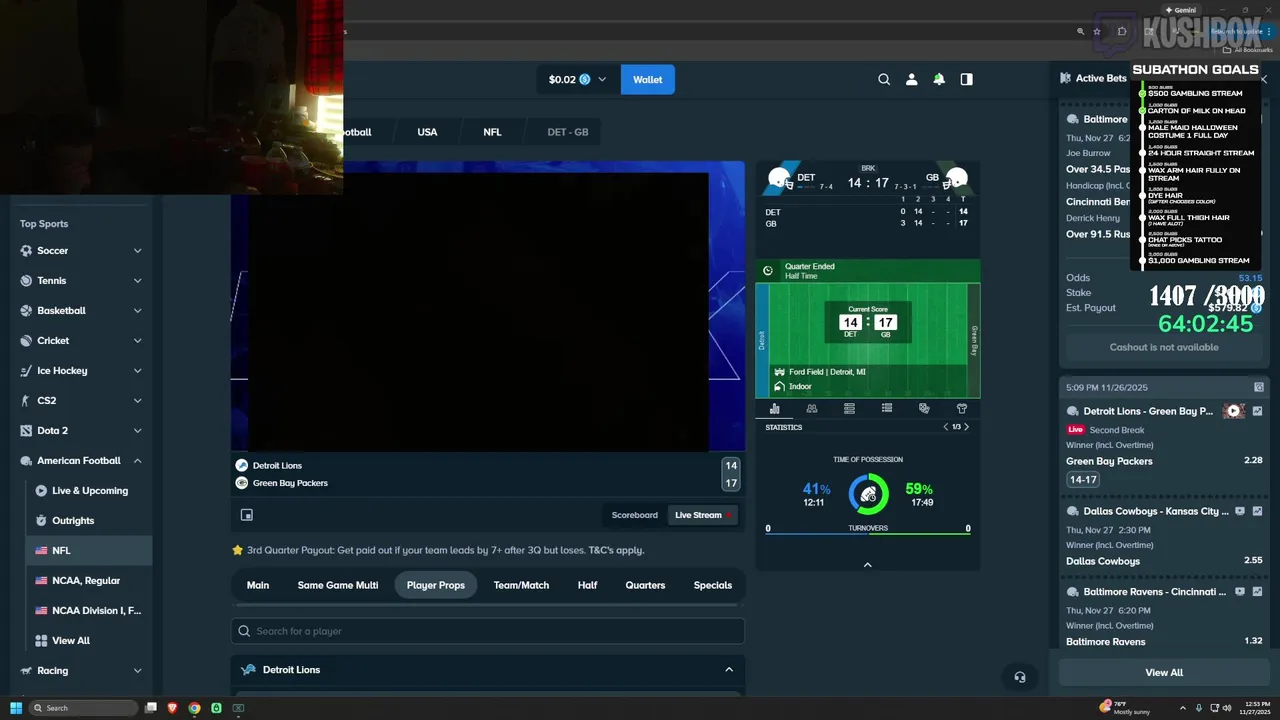Select the Quarters markets tab
Screen dimensions: 1280x720
pyautogui.click(x=645, y=585)
